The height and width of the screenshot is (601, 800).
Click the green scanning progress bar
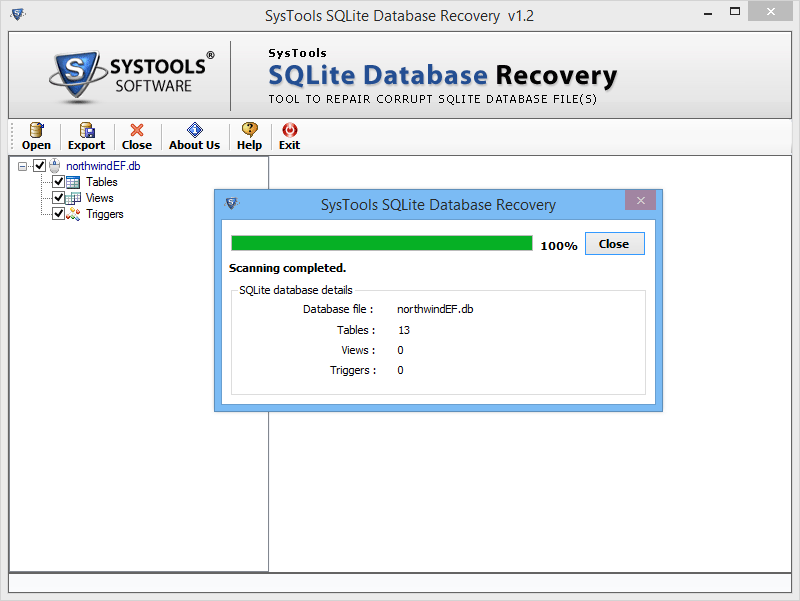tap(382, 243)
